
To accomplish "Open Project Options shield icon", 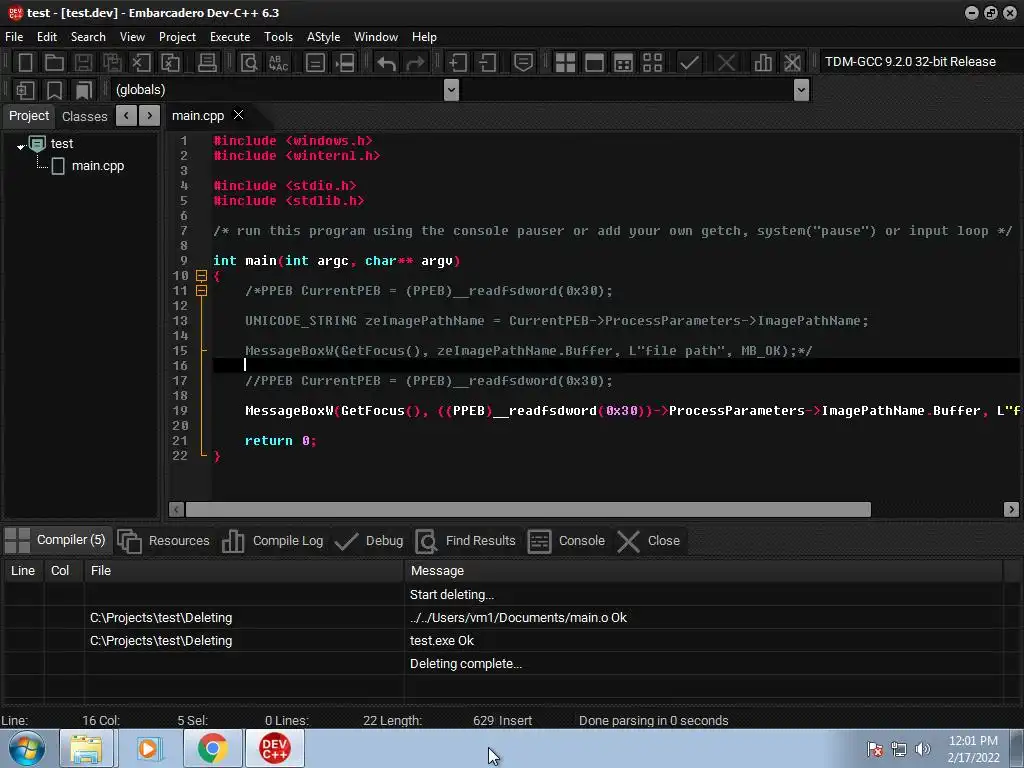I will tap(523, 63).
